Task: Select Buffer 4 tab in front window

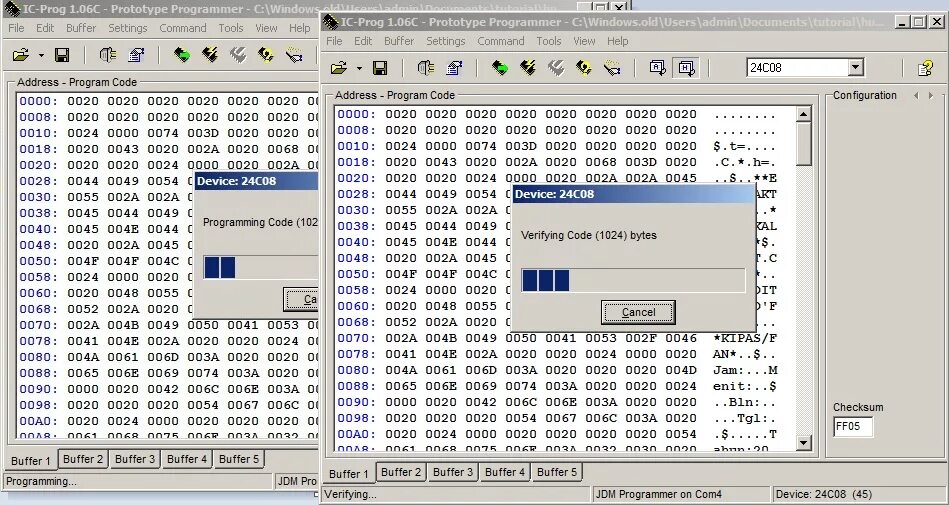Action: (x=505, y=472)
